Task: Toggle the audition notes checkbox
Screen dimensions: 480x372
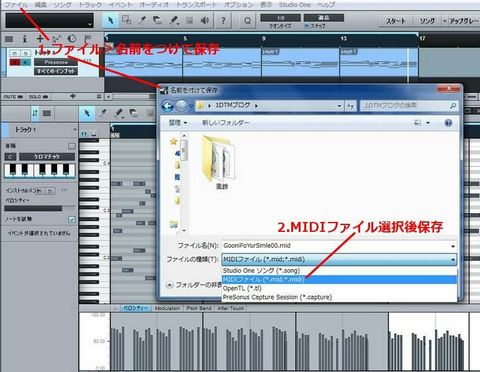Action: point(72,219)
